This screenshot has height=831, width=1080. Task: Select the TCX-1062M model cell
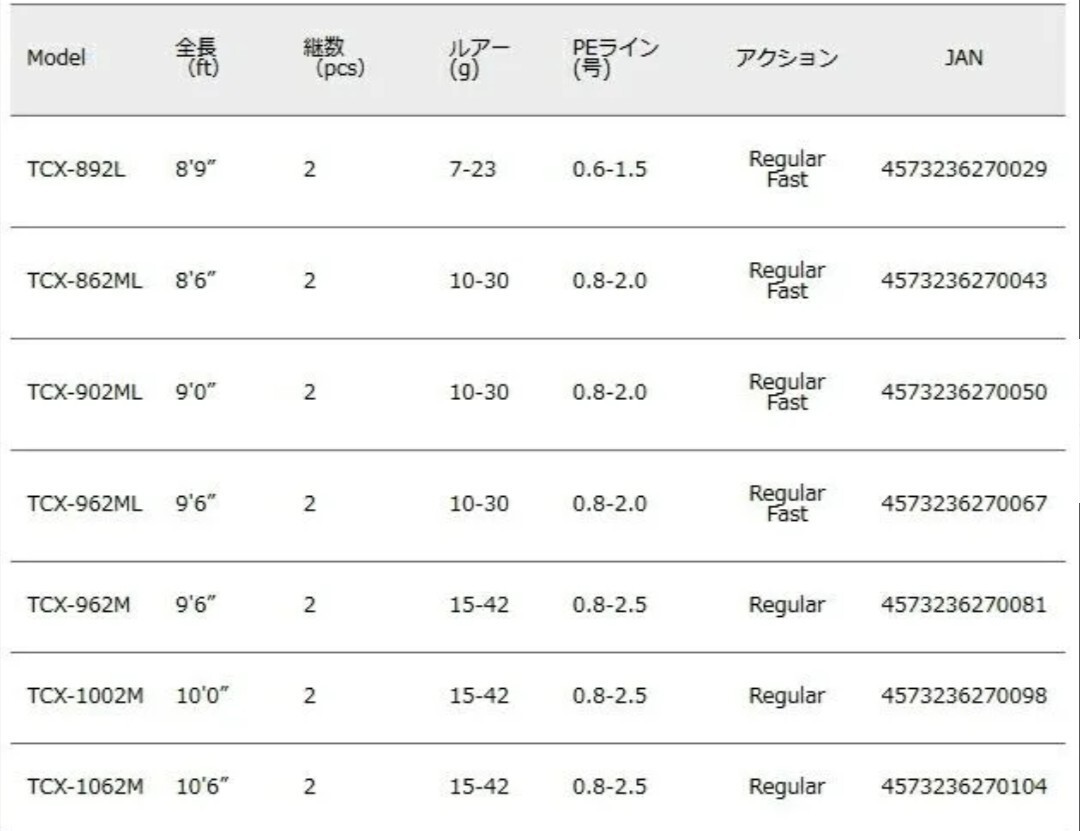(84, 787)
